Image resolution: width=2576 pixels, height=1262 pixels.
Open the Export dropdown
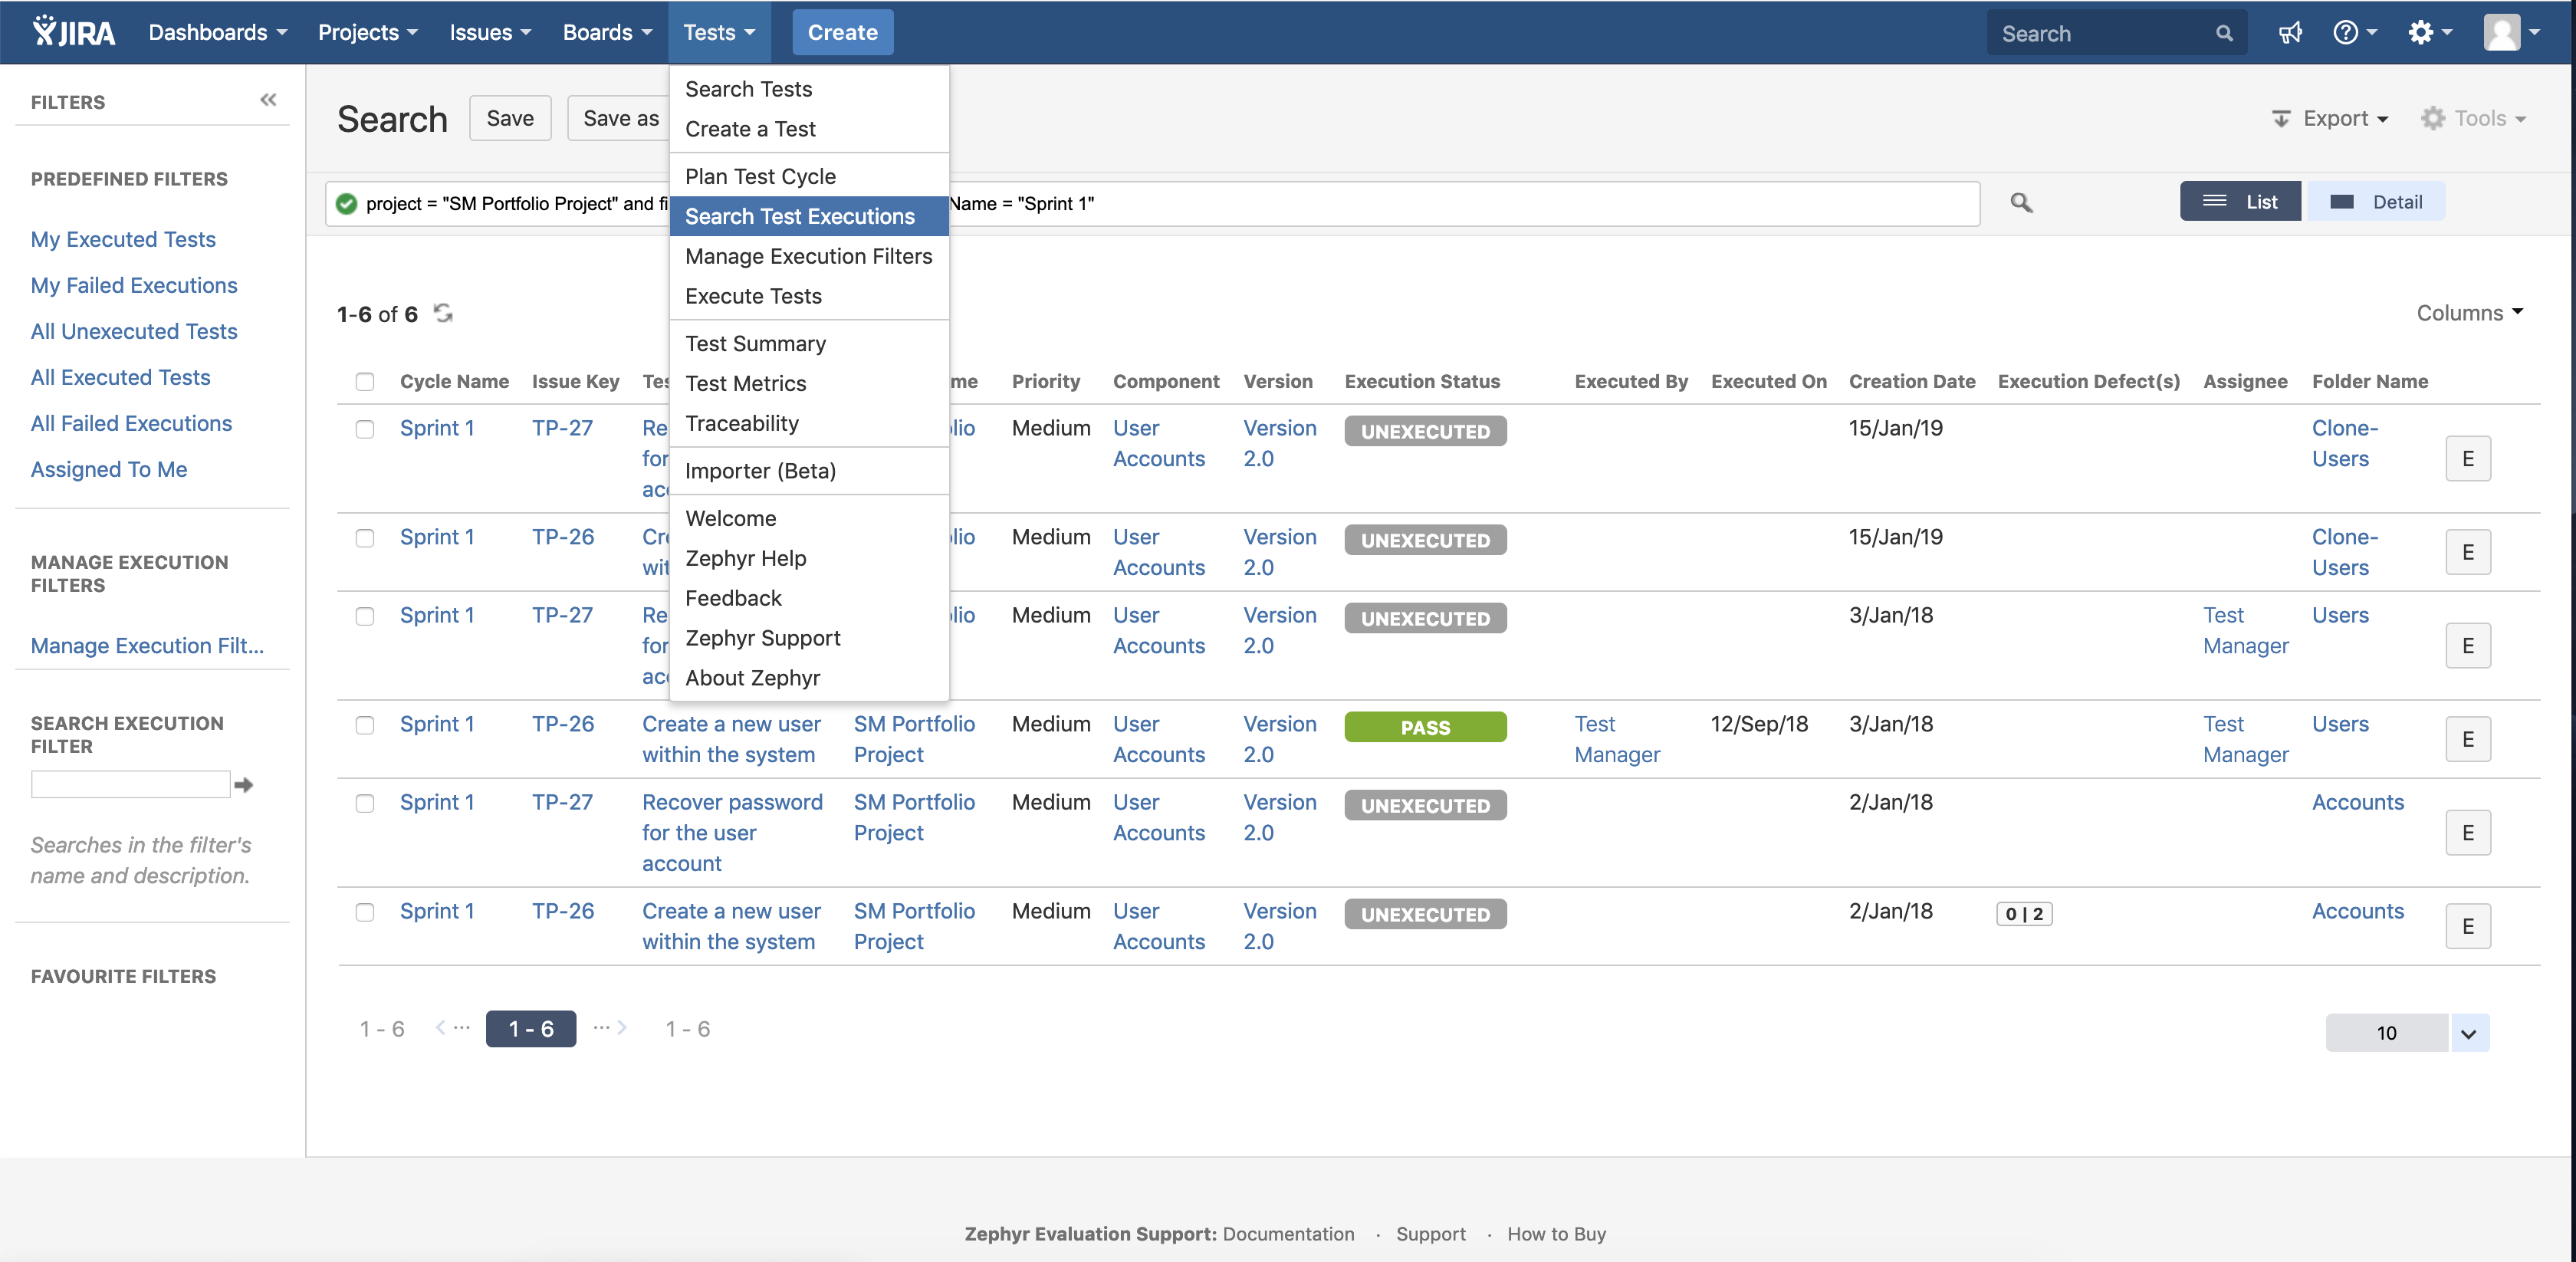click(2330, 118)
